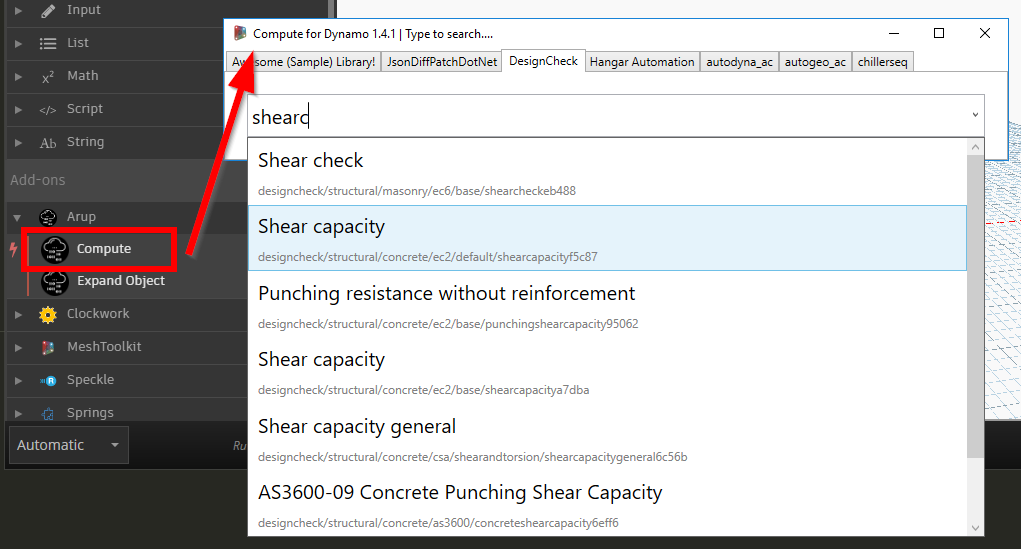Open the Hangar Automation tab
This screenshot has width=1021, height=549.
642,62
